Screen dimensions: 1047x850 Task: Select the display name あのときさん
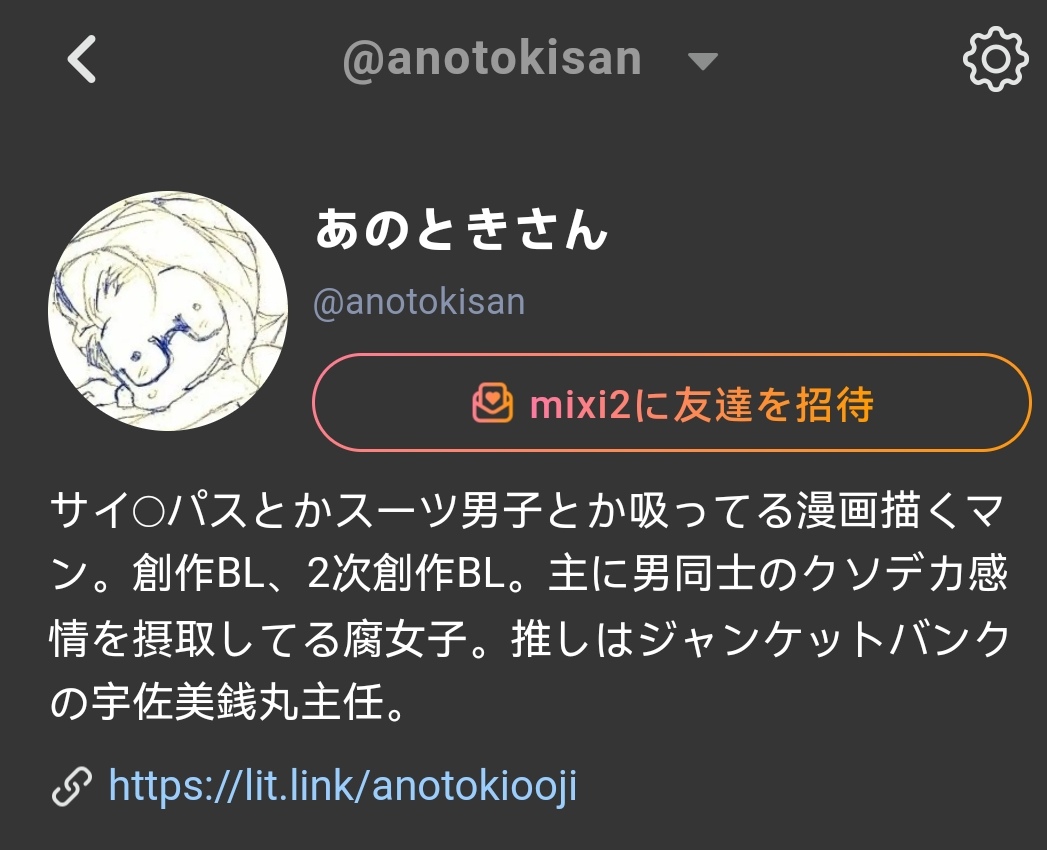click(461, 228)
